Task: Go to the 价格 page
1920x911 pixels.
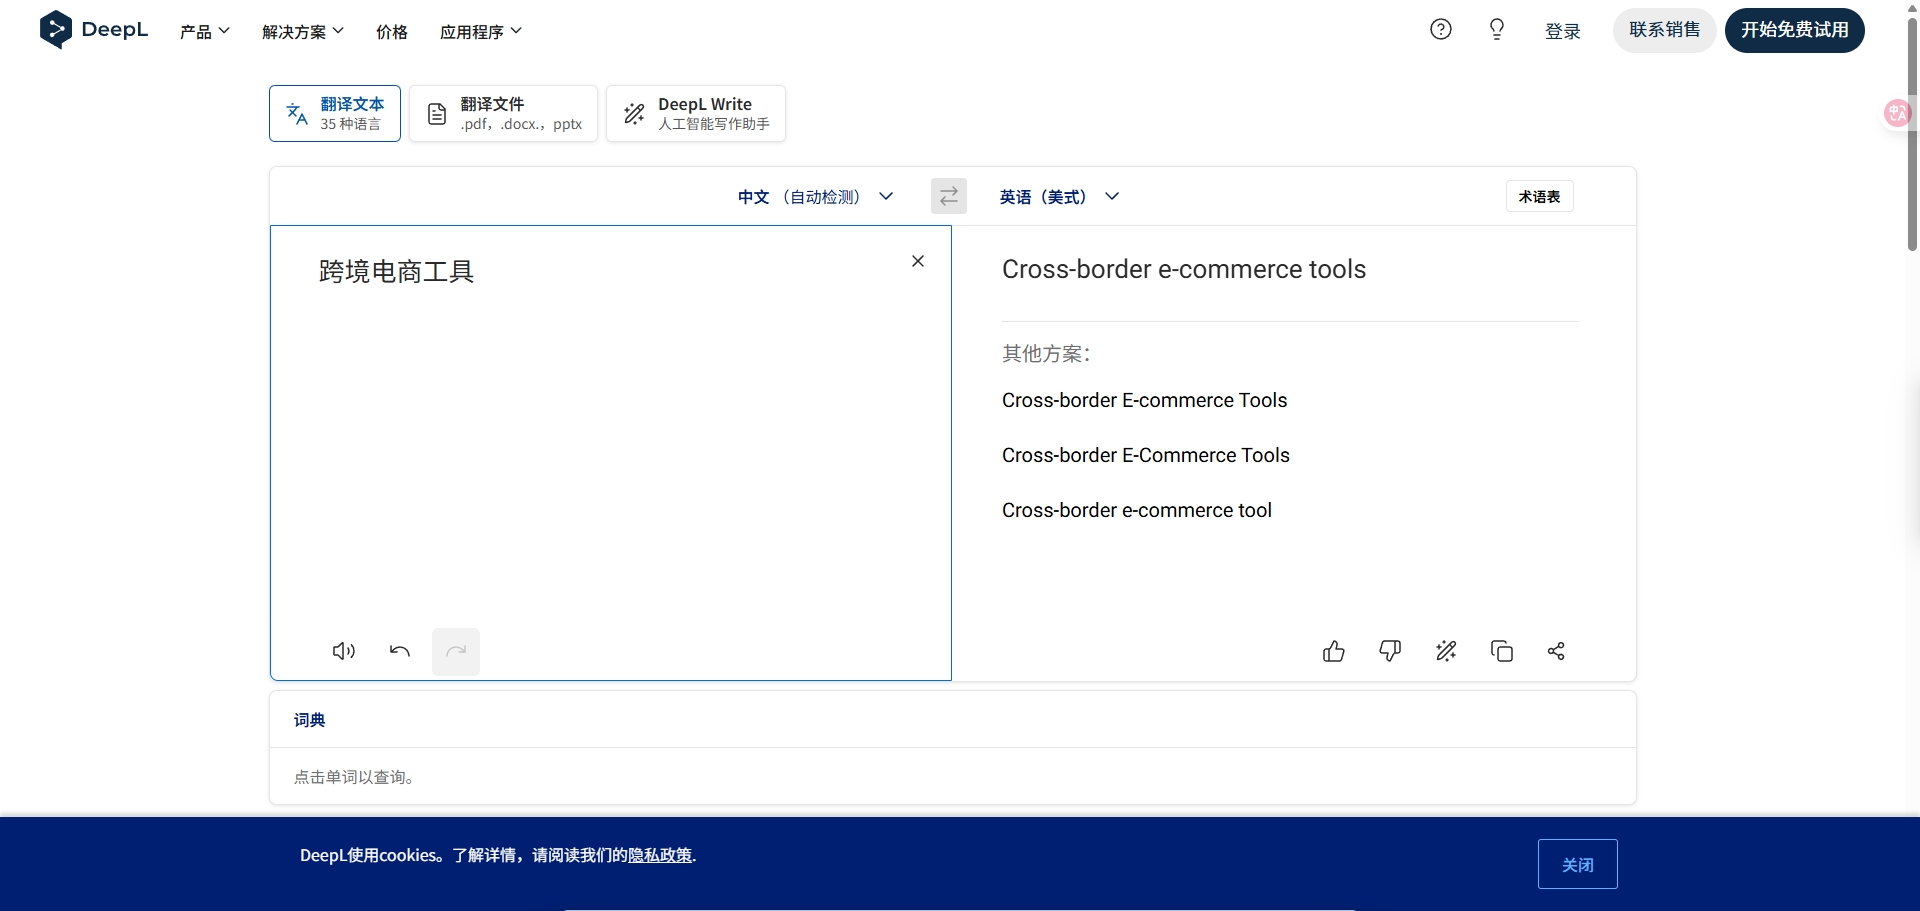Action: pyautogui.click(x=392, y=31)
